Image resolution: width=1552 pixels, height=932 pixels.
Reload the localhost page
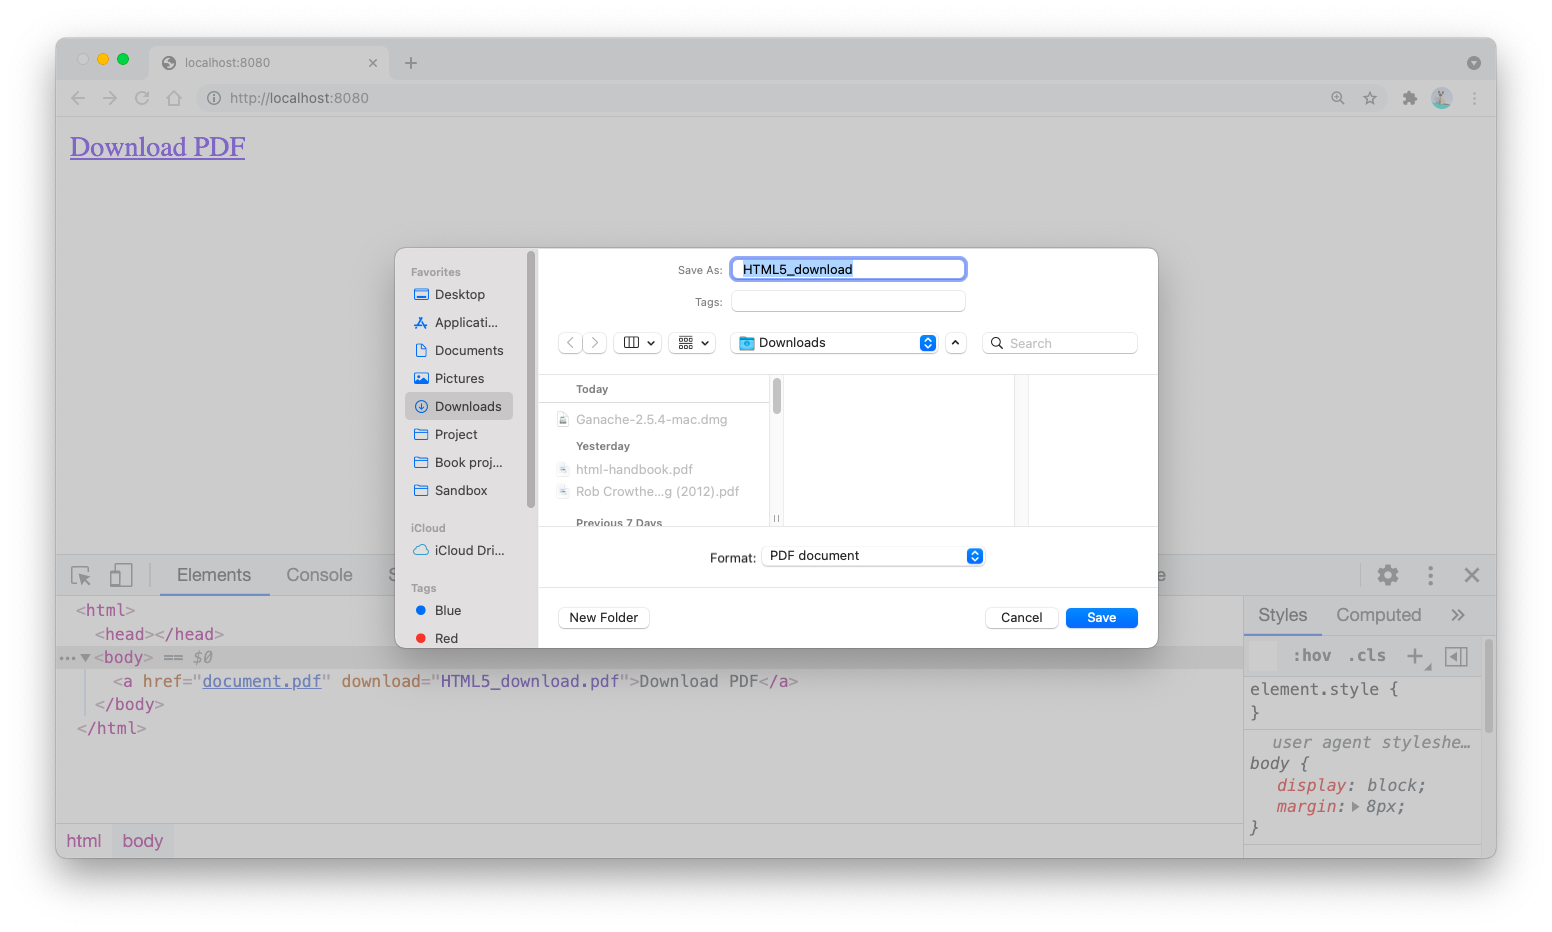tap(142, 98)
